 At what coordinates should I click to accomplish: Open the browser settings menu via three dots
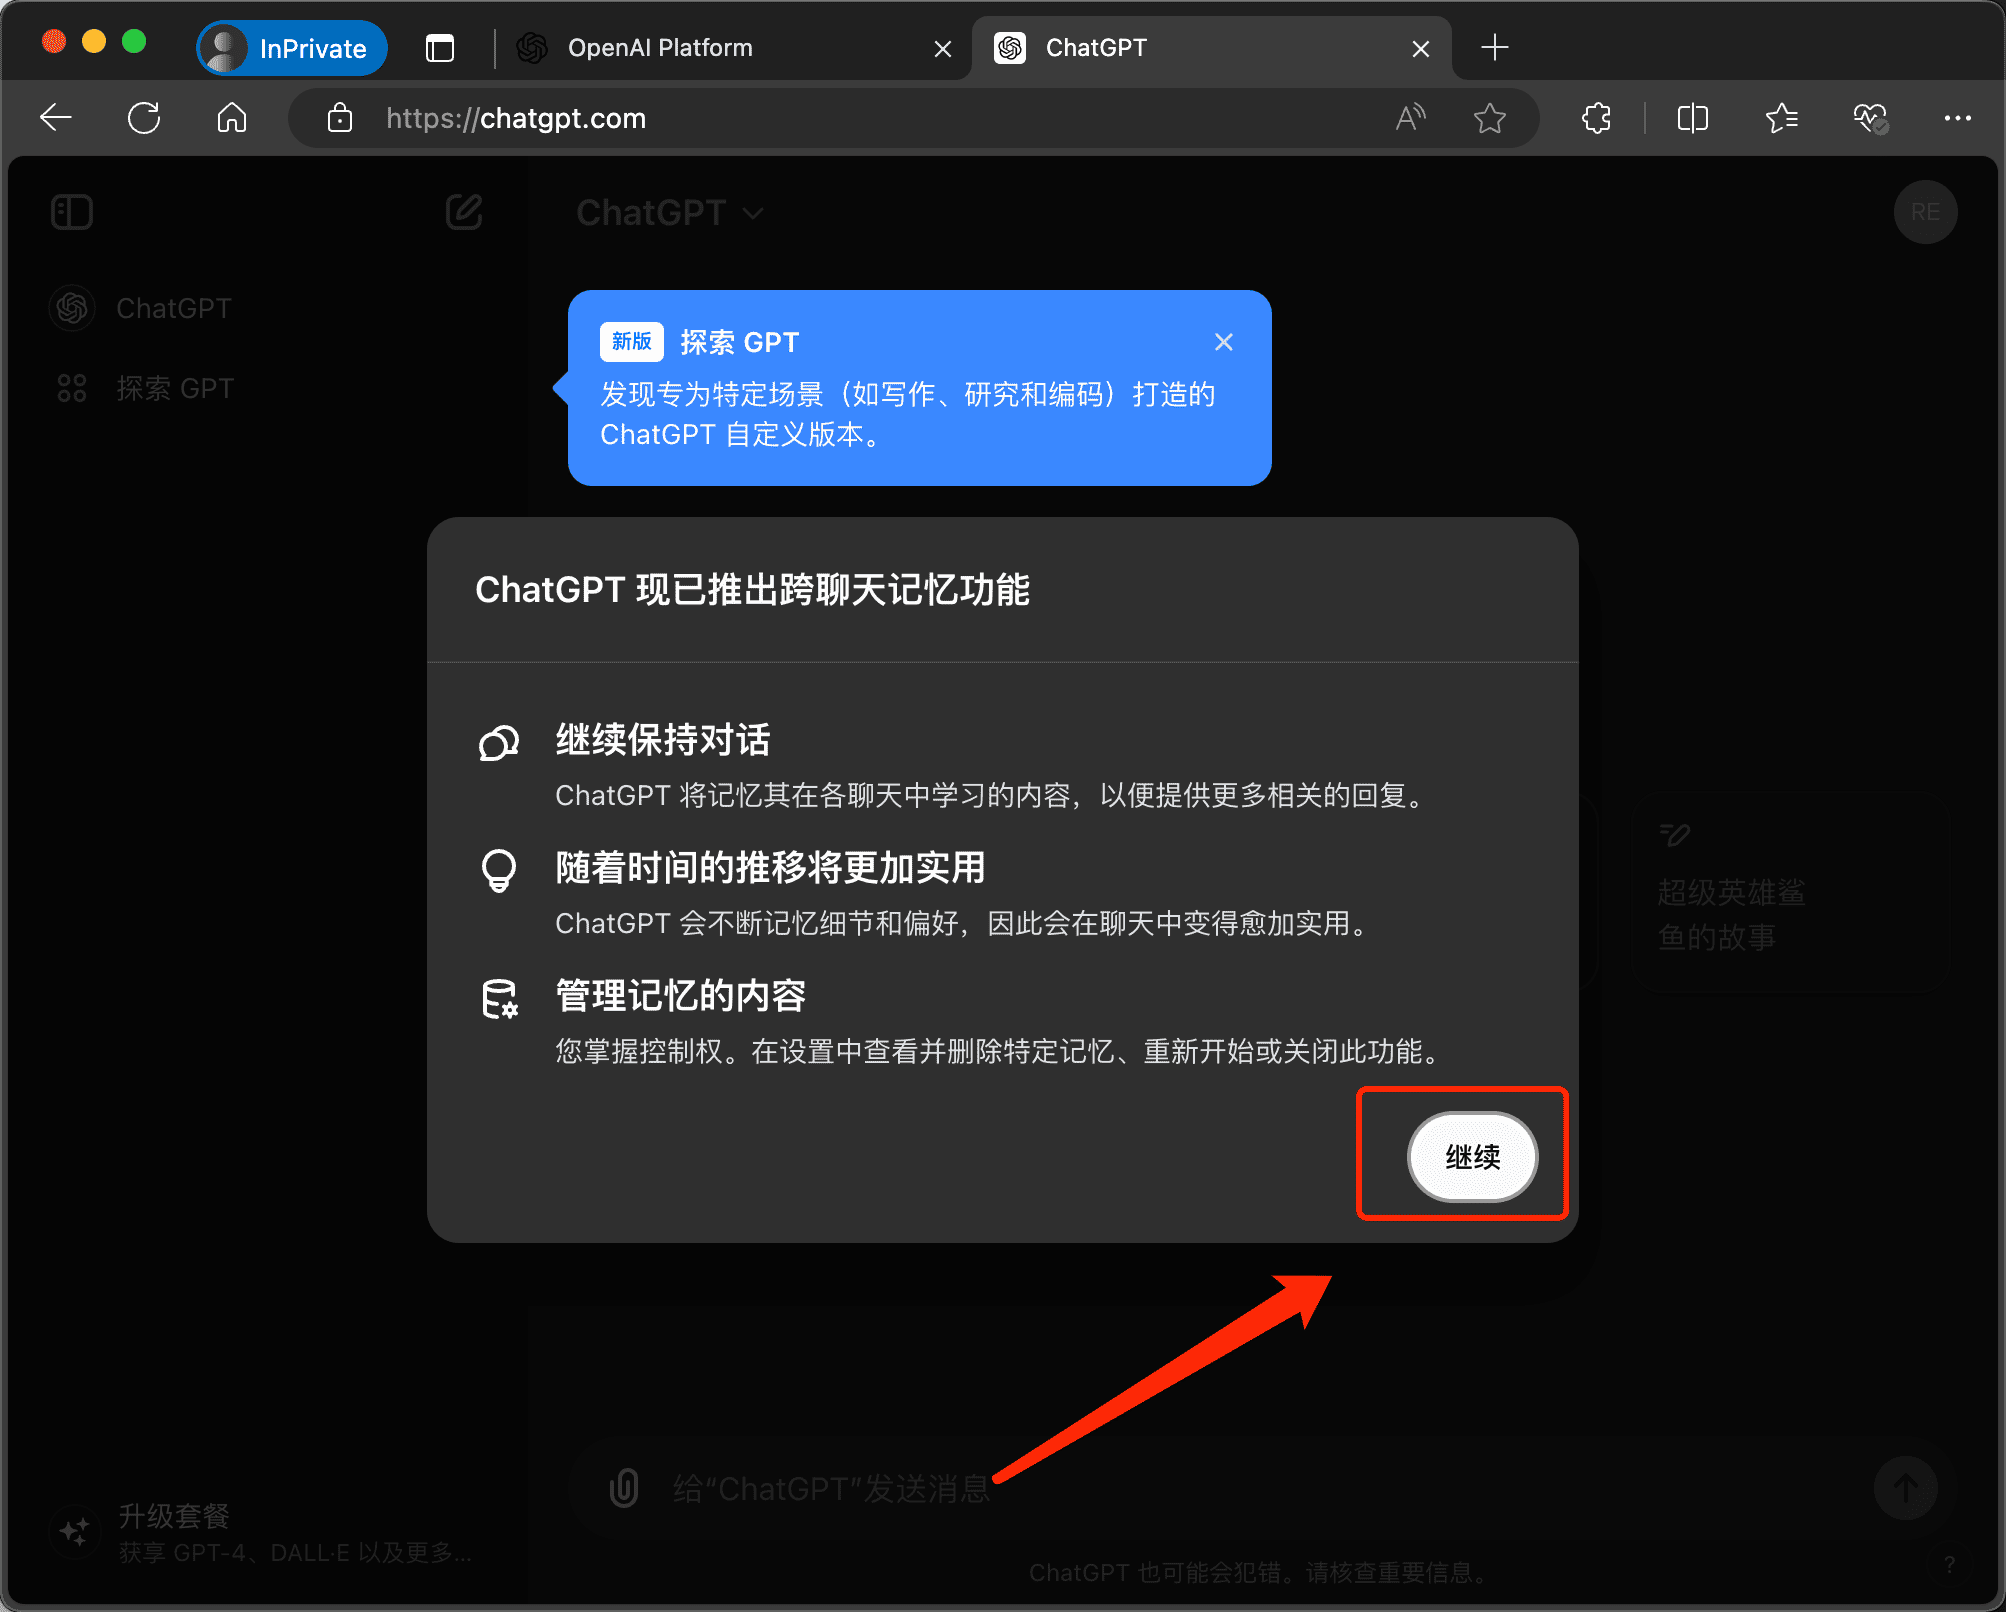pyautogui.click(x=1957, y=118)
